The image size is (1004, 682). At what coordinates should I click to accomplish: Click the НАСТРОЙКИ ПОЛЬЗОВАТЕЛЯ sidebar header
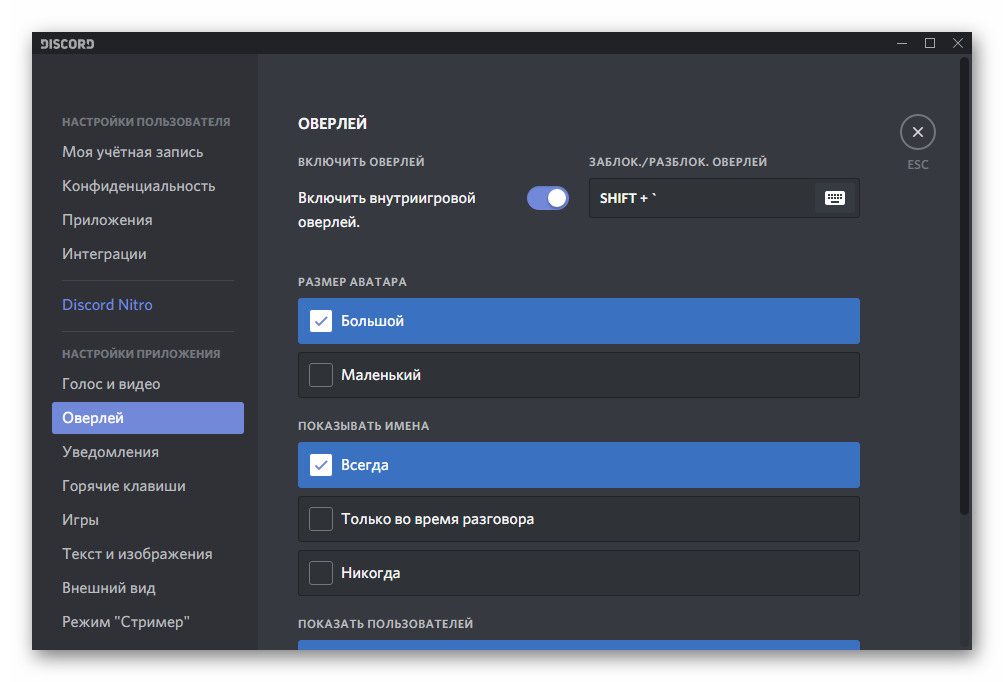pos(146,122)
